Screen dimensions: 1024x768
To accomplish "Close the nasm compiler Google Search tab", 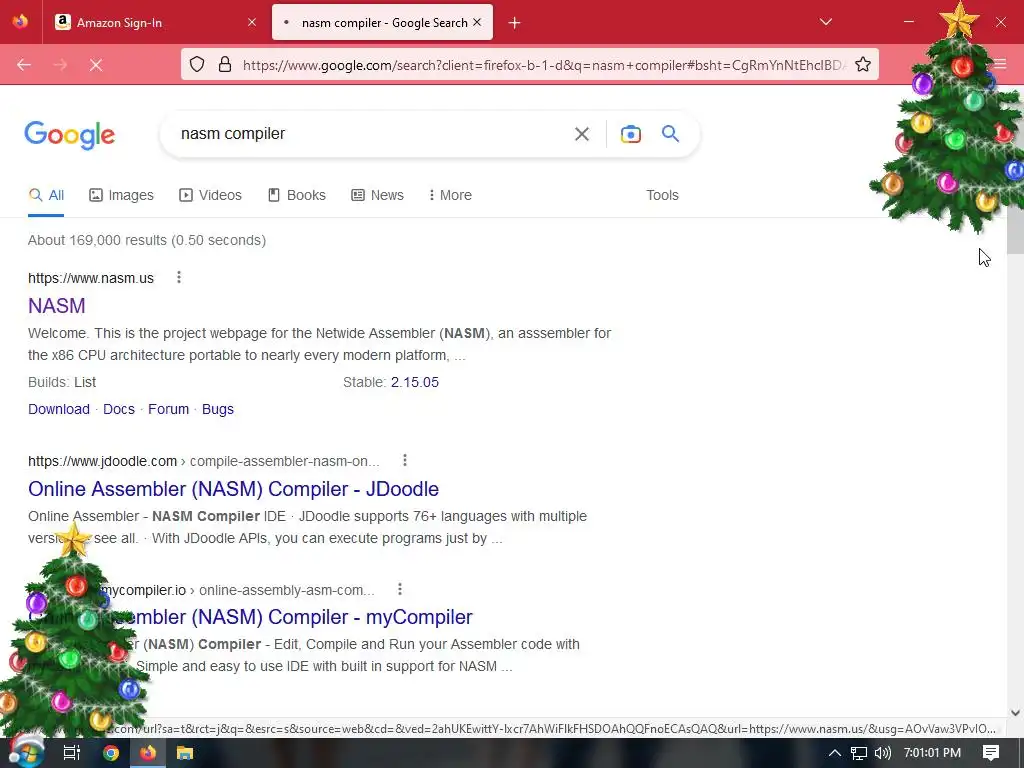I will click(477, 22).
